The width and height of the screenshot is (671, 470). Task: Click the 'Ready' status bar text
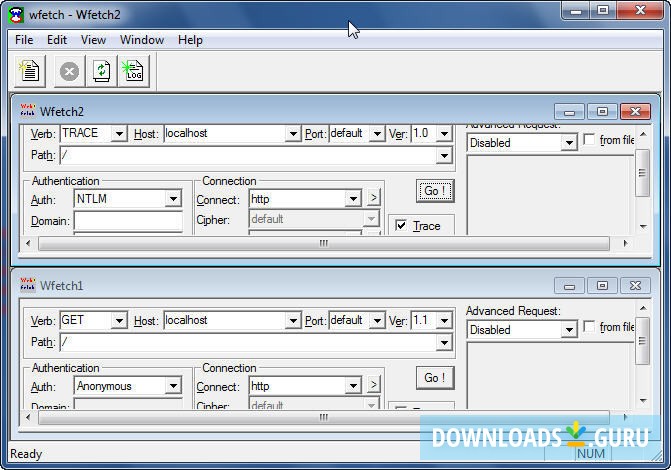(x=26, y=454)
